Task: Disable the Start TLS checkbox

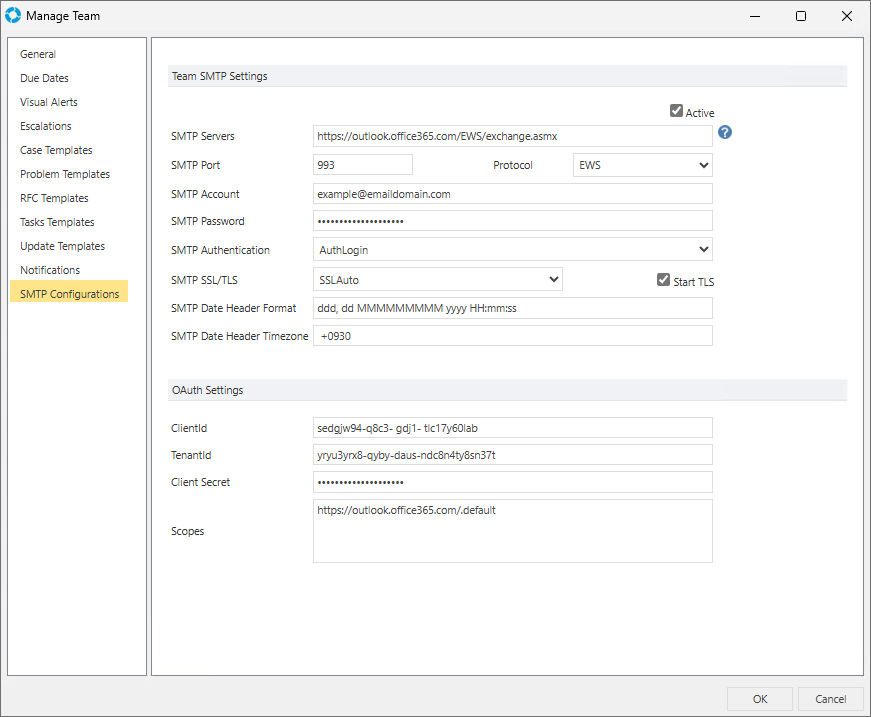Action: pyautogui.click(x=663, y=280)
